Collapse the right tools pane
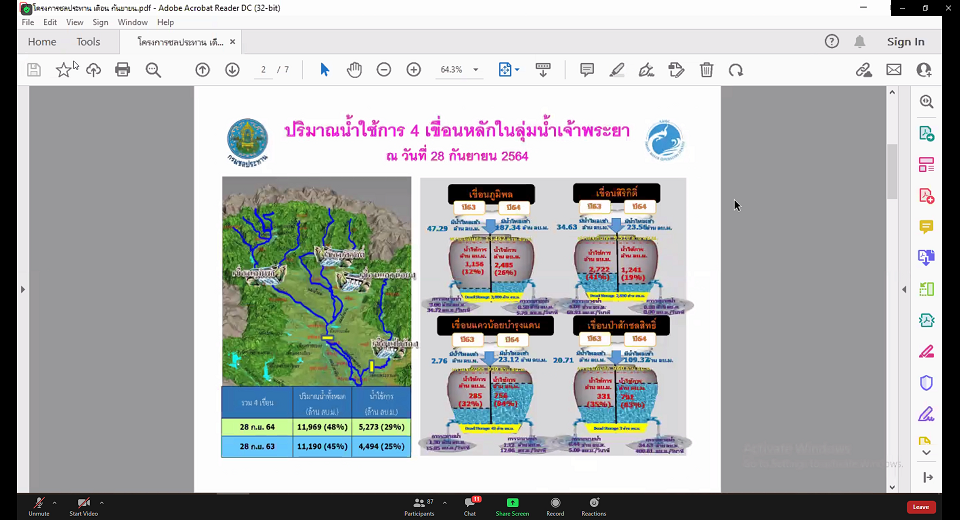The image size is (960, 520). (x=904, y=289)
